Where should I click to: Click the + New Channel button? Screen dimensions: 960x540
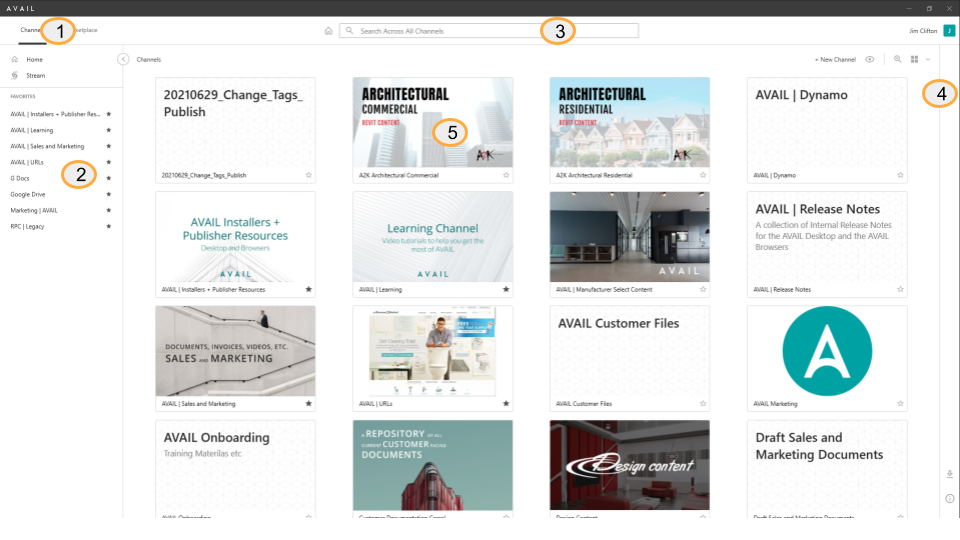(835, 60)
